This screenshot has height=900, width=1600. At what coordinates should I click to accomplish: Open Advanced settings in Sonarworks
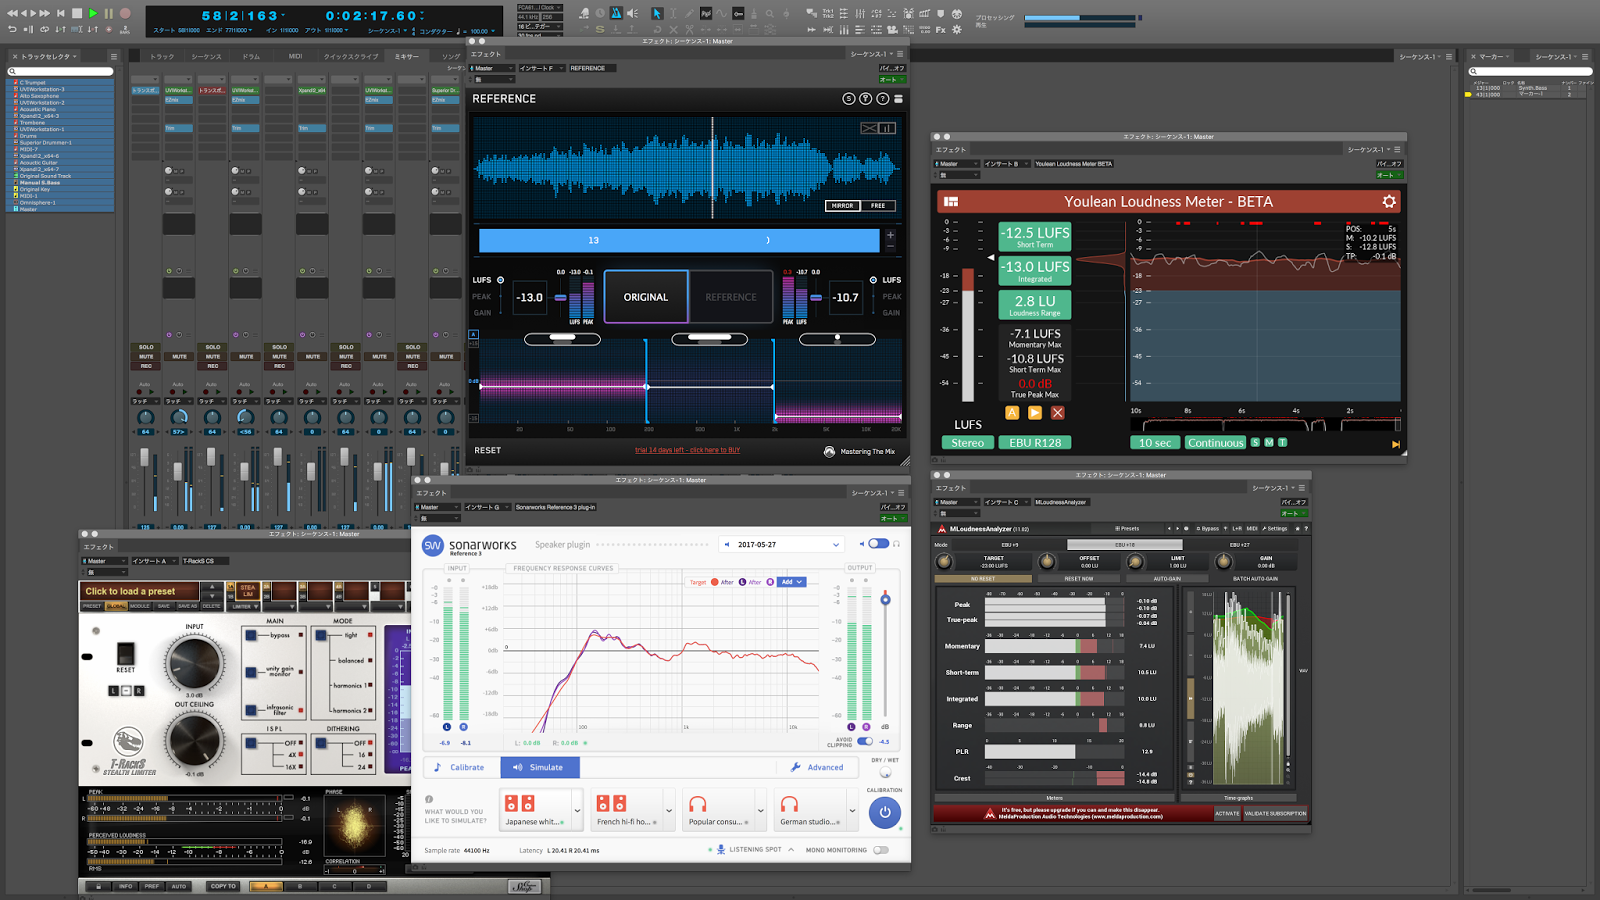point(817,767)
